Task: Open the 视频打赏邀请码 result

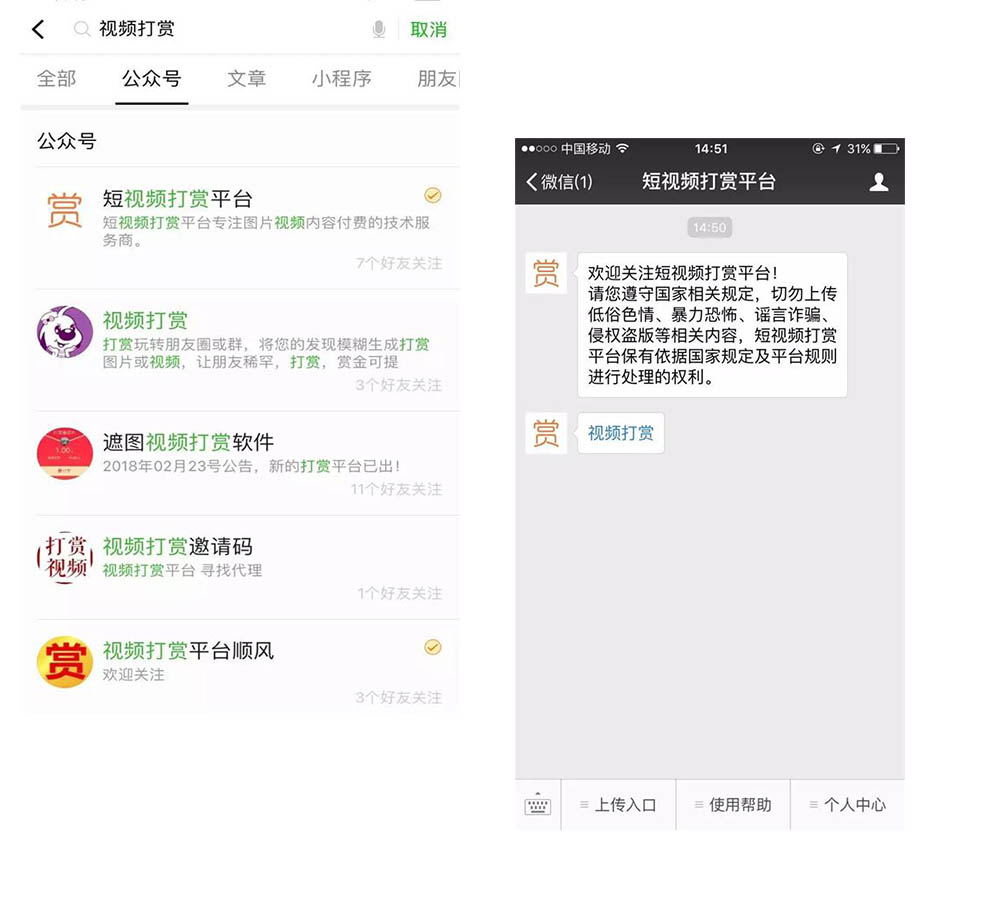Action: pos(247,567)
